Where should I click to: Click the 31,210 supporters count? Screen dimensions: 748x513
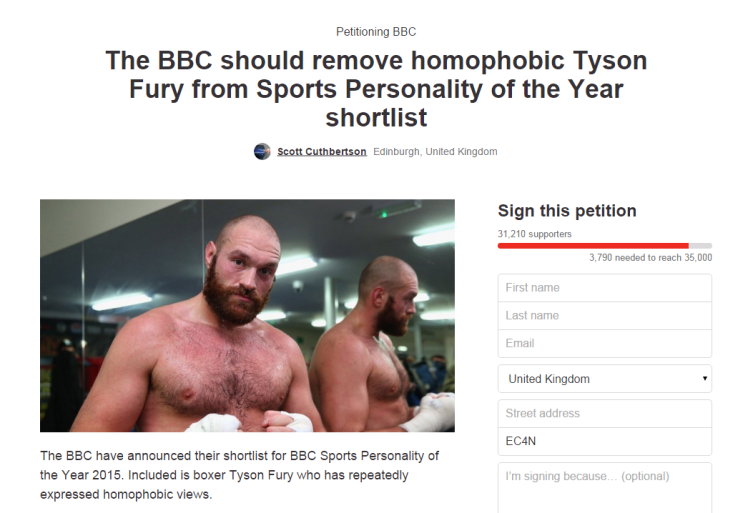(x=534, y=234)
